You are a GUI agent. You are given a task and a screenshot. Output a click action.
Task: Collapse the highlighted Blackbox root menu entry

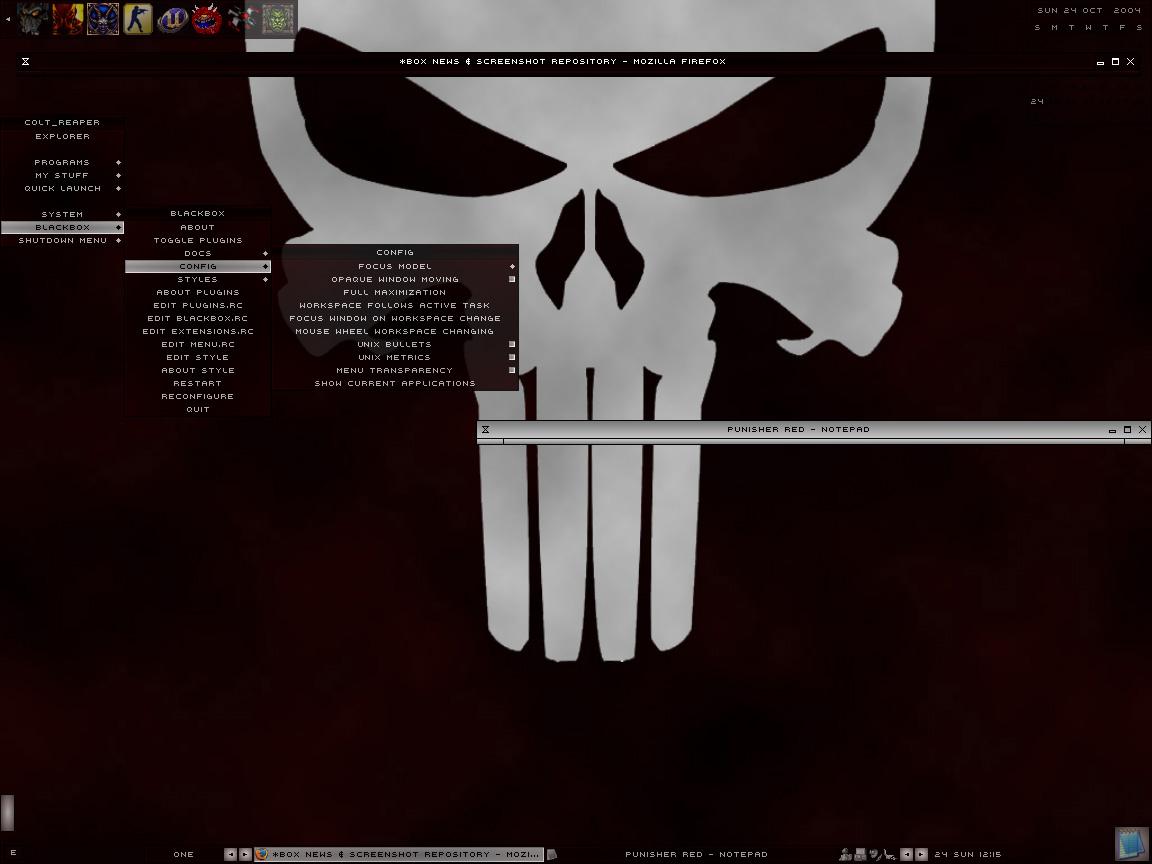tap(62, 228)
